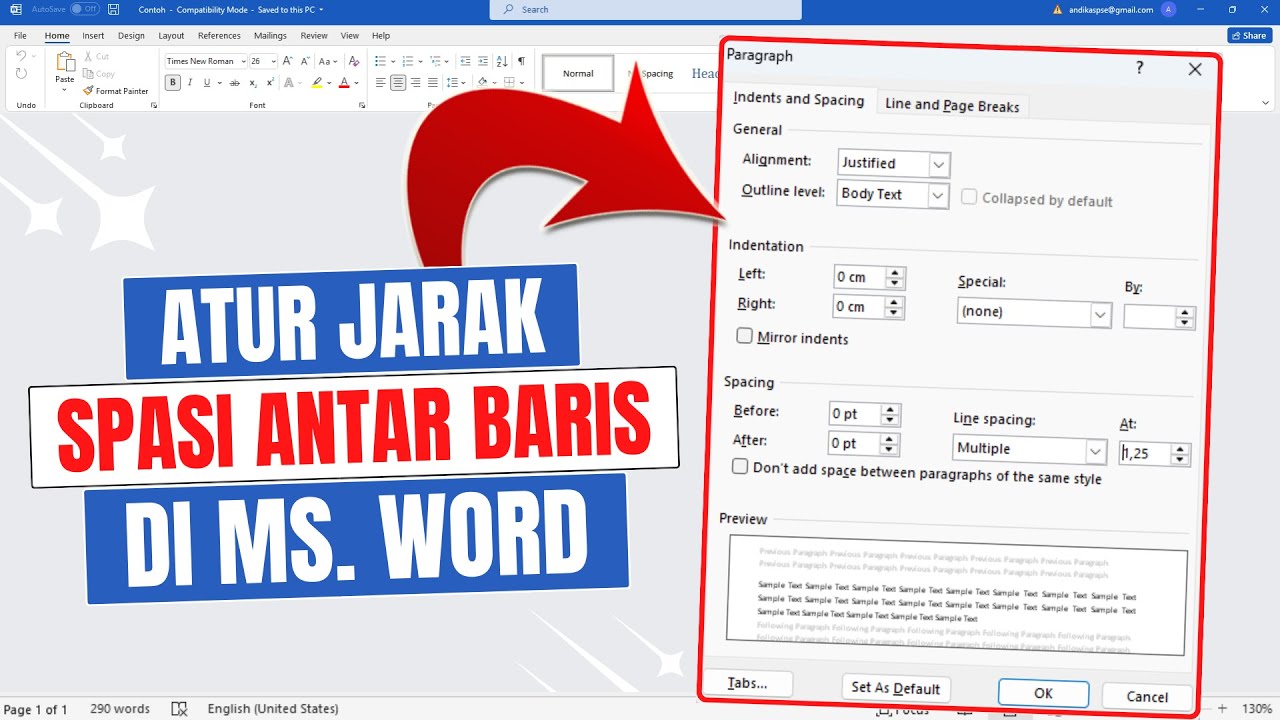
Task: Apply Superscript formatting
Action: (x=269, y=83)
